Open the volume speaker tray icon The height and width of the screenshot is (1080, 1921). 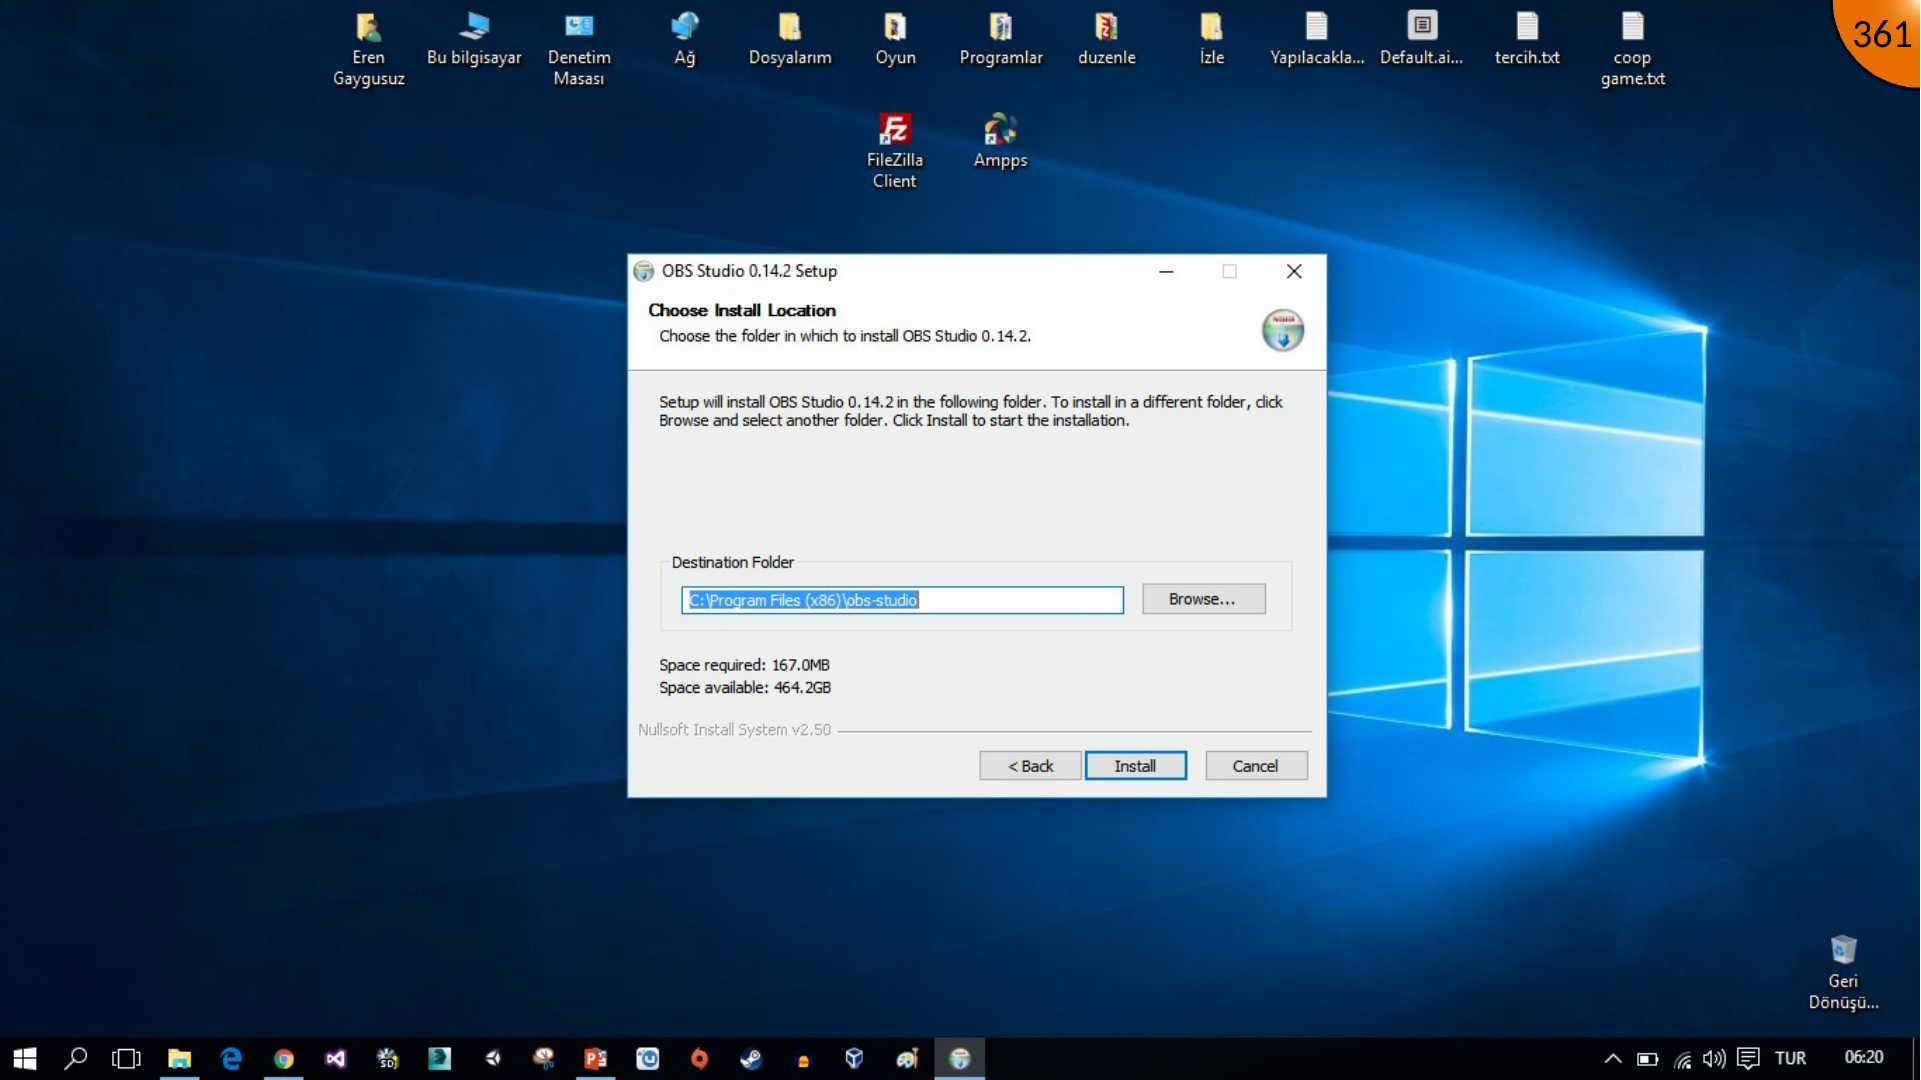pyautogui.click(x=1714, y=1058)
